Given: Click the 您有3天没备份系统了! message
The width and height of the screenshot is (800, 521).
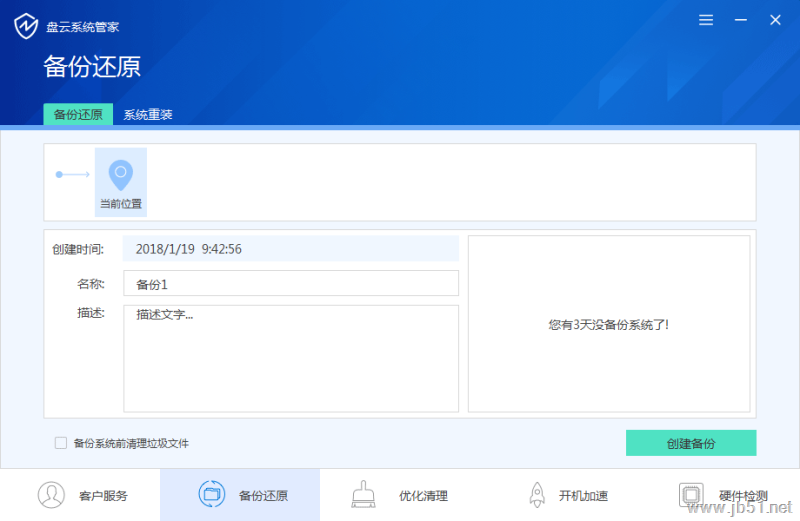Looking at the screenshot, I should click(609, 325).
